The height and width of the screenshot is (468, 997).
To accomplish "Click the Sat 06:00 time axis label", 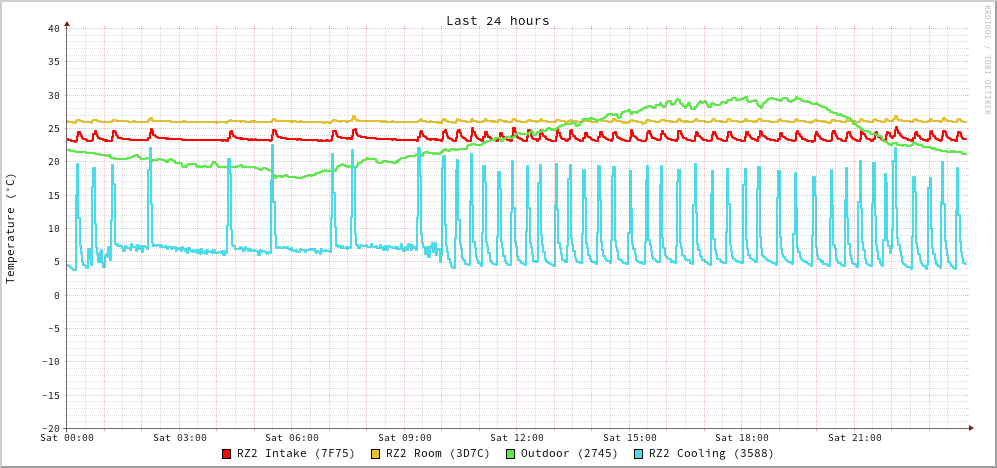I will pos(292,438).
